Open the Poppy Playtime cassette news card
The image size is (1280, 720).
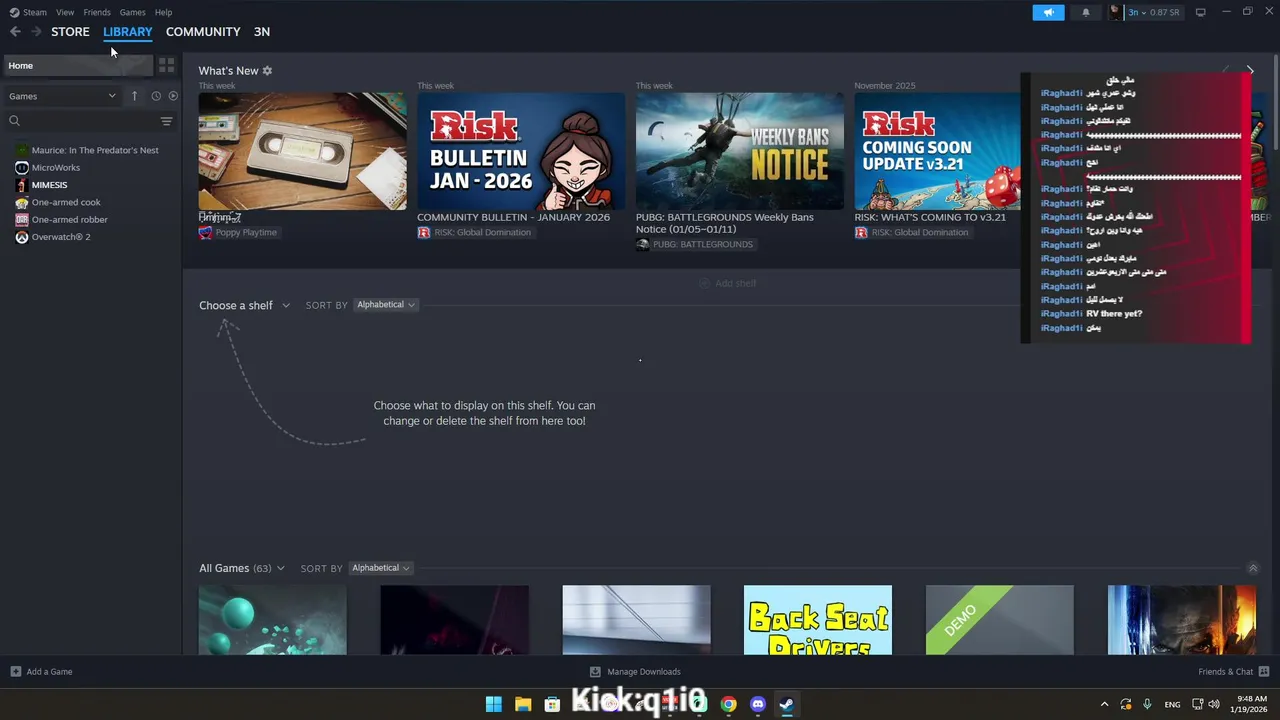click(302, 151)
